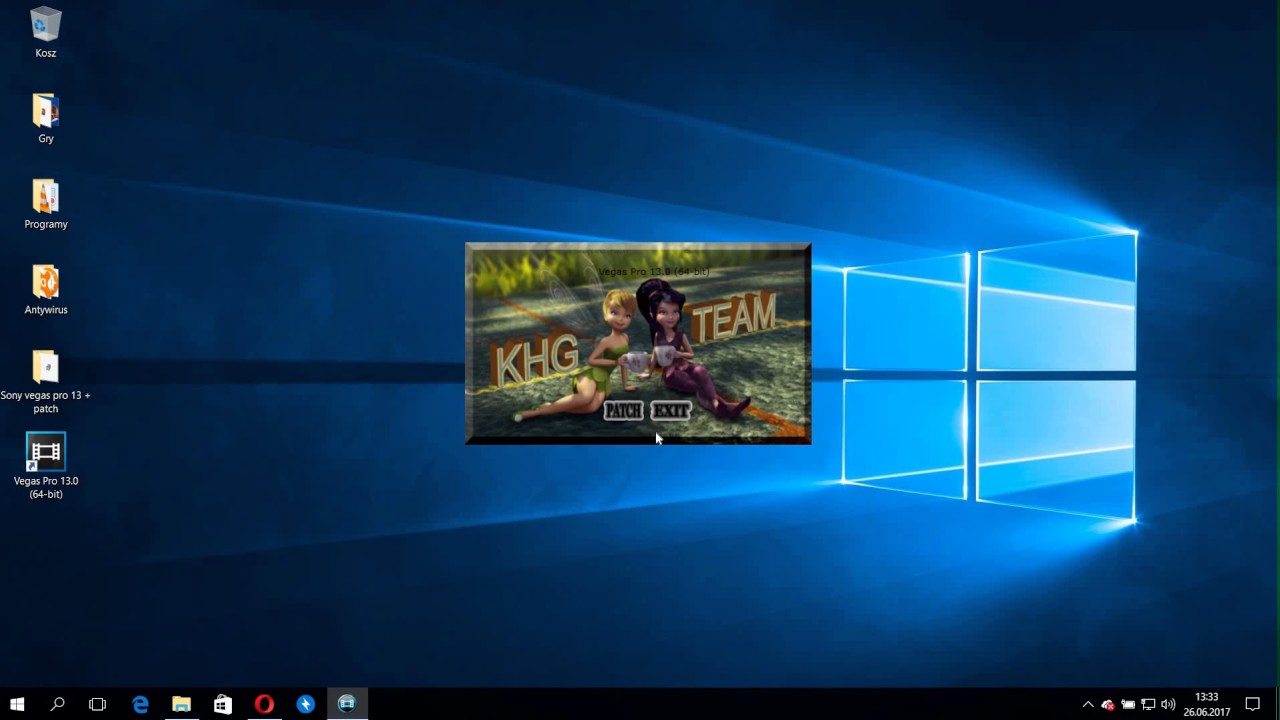Launch the Opera browser from the taskbar
The image size is (1280, 720).
click(x=264, y=704)
